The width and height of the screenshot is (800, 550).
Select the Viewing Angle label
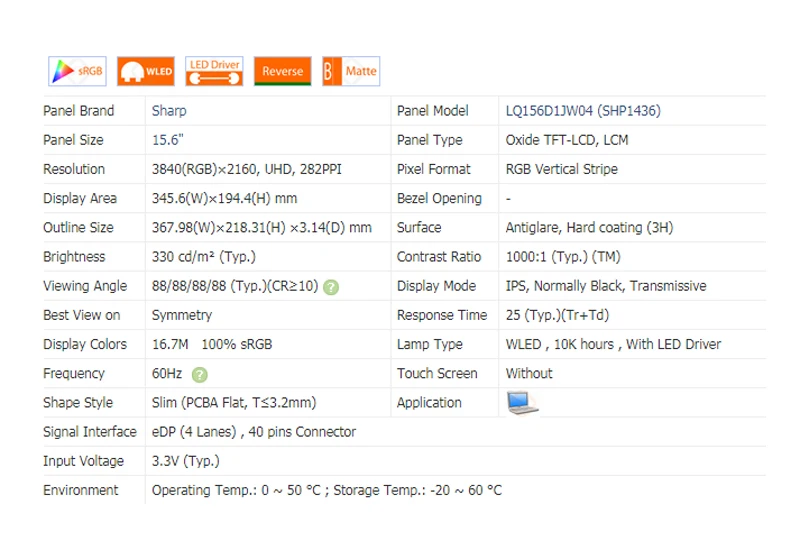click(85, 286)
